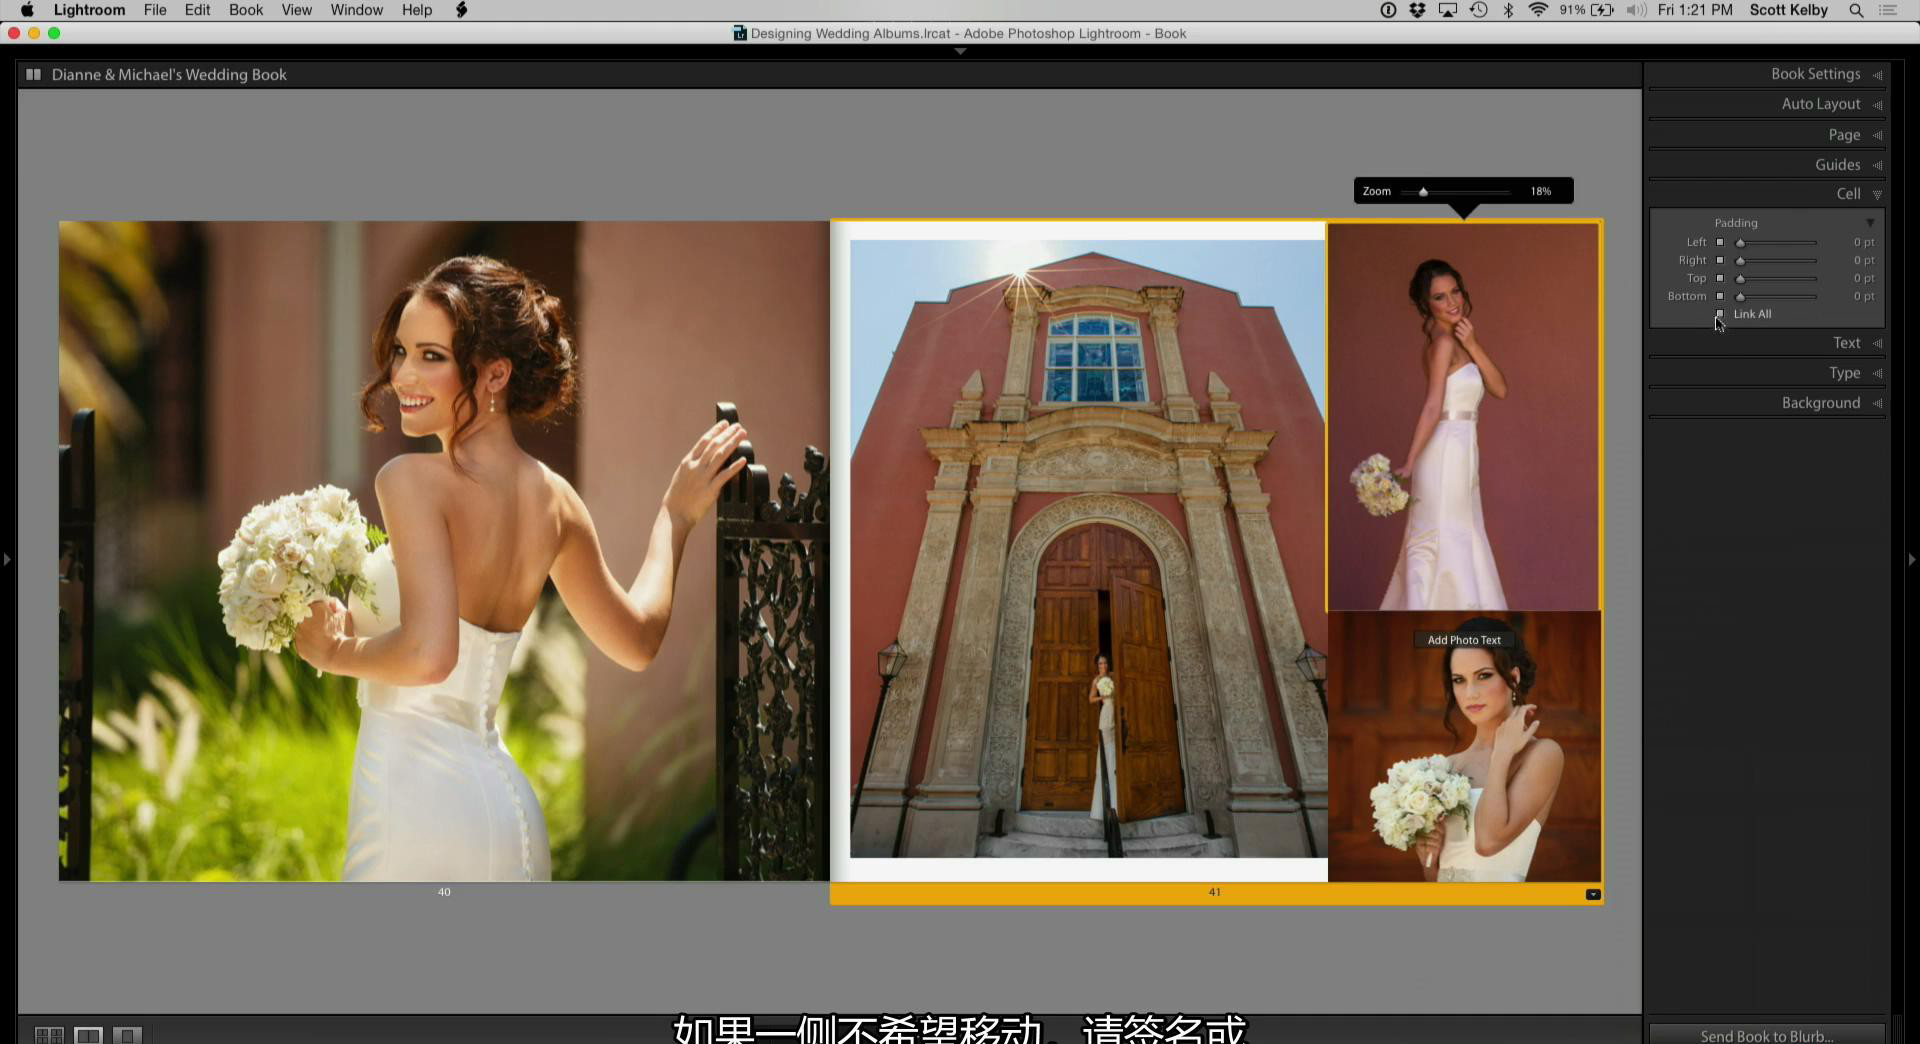Collapse the Cell panel
Viewport: 1920px width, 1044px height.
pyautogui.click(x=1848, y=194)
